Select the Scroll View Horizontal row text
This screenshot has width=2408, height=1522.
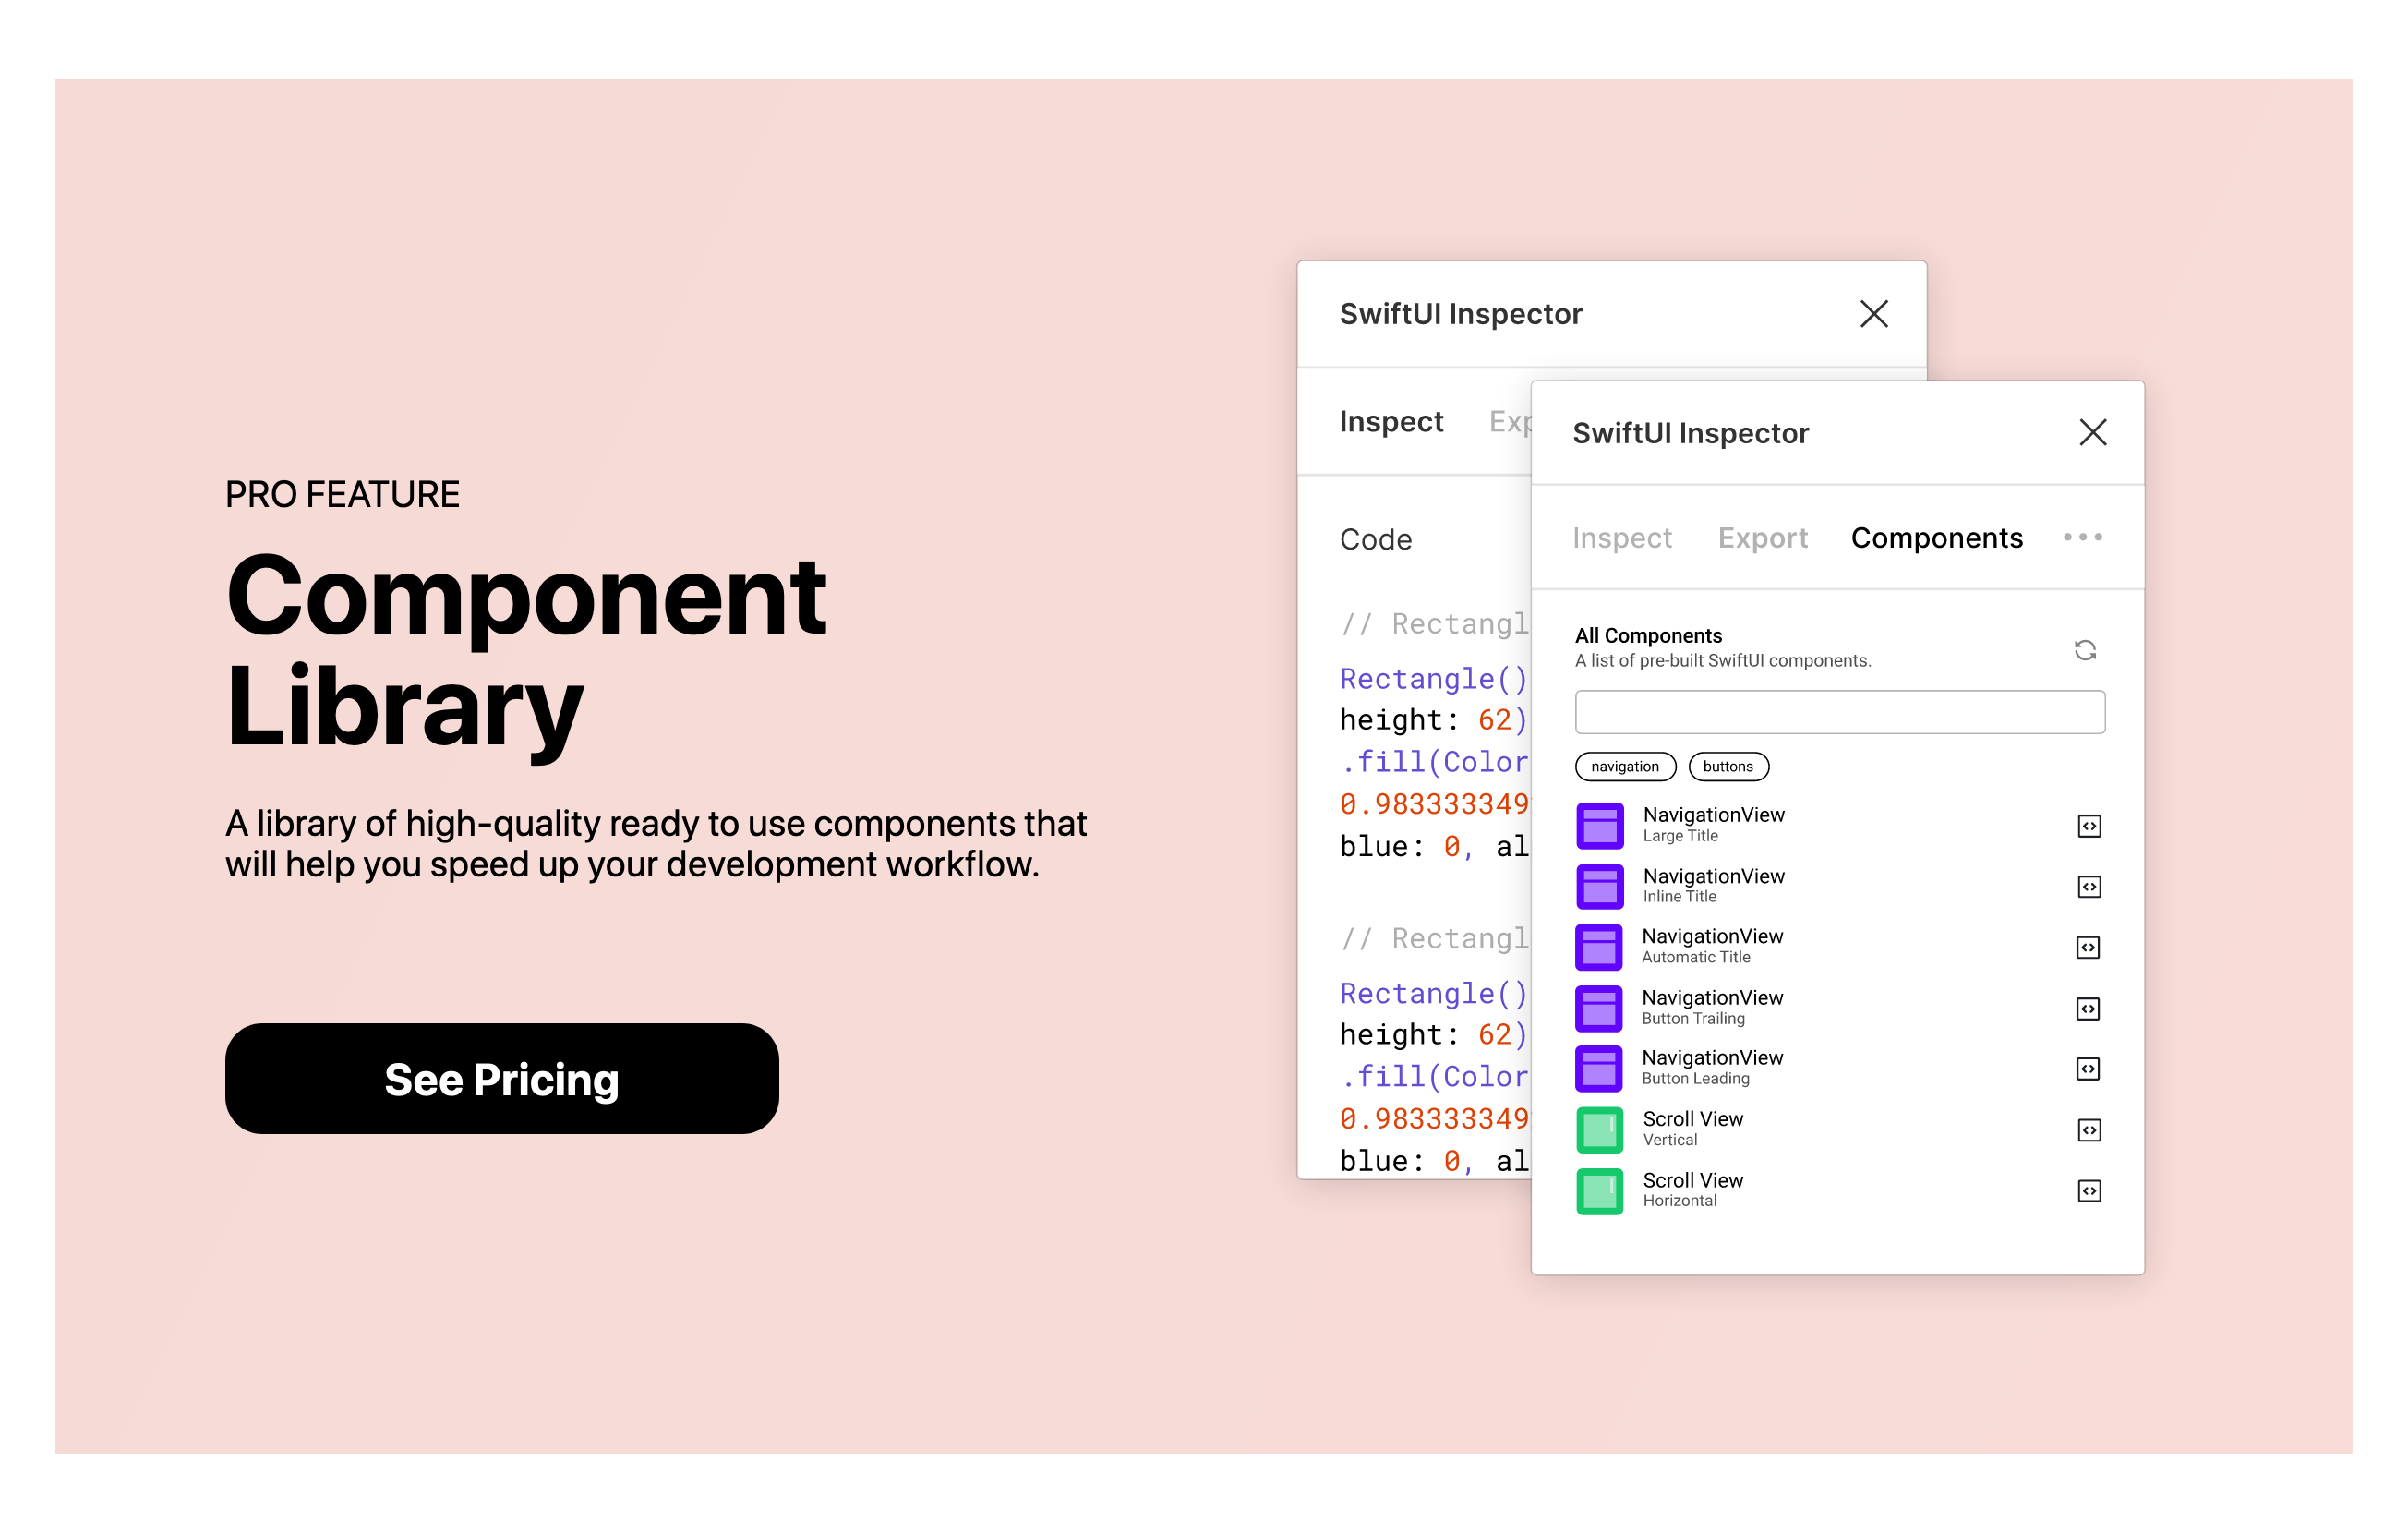coord(1692,1189)
